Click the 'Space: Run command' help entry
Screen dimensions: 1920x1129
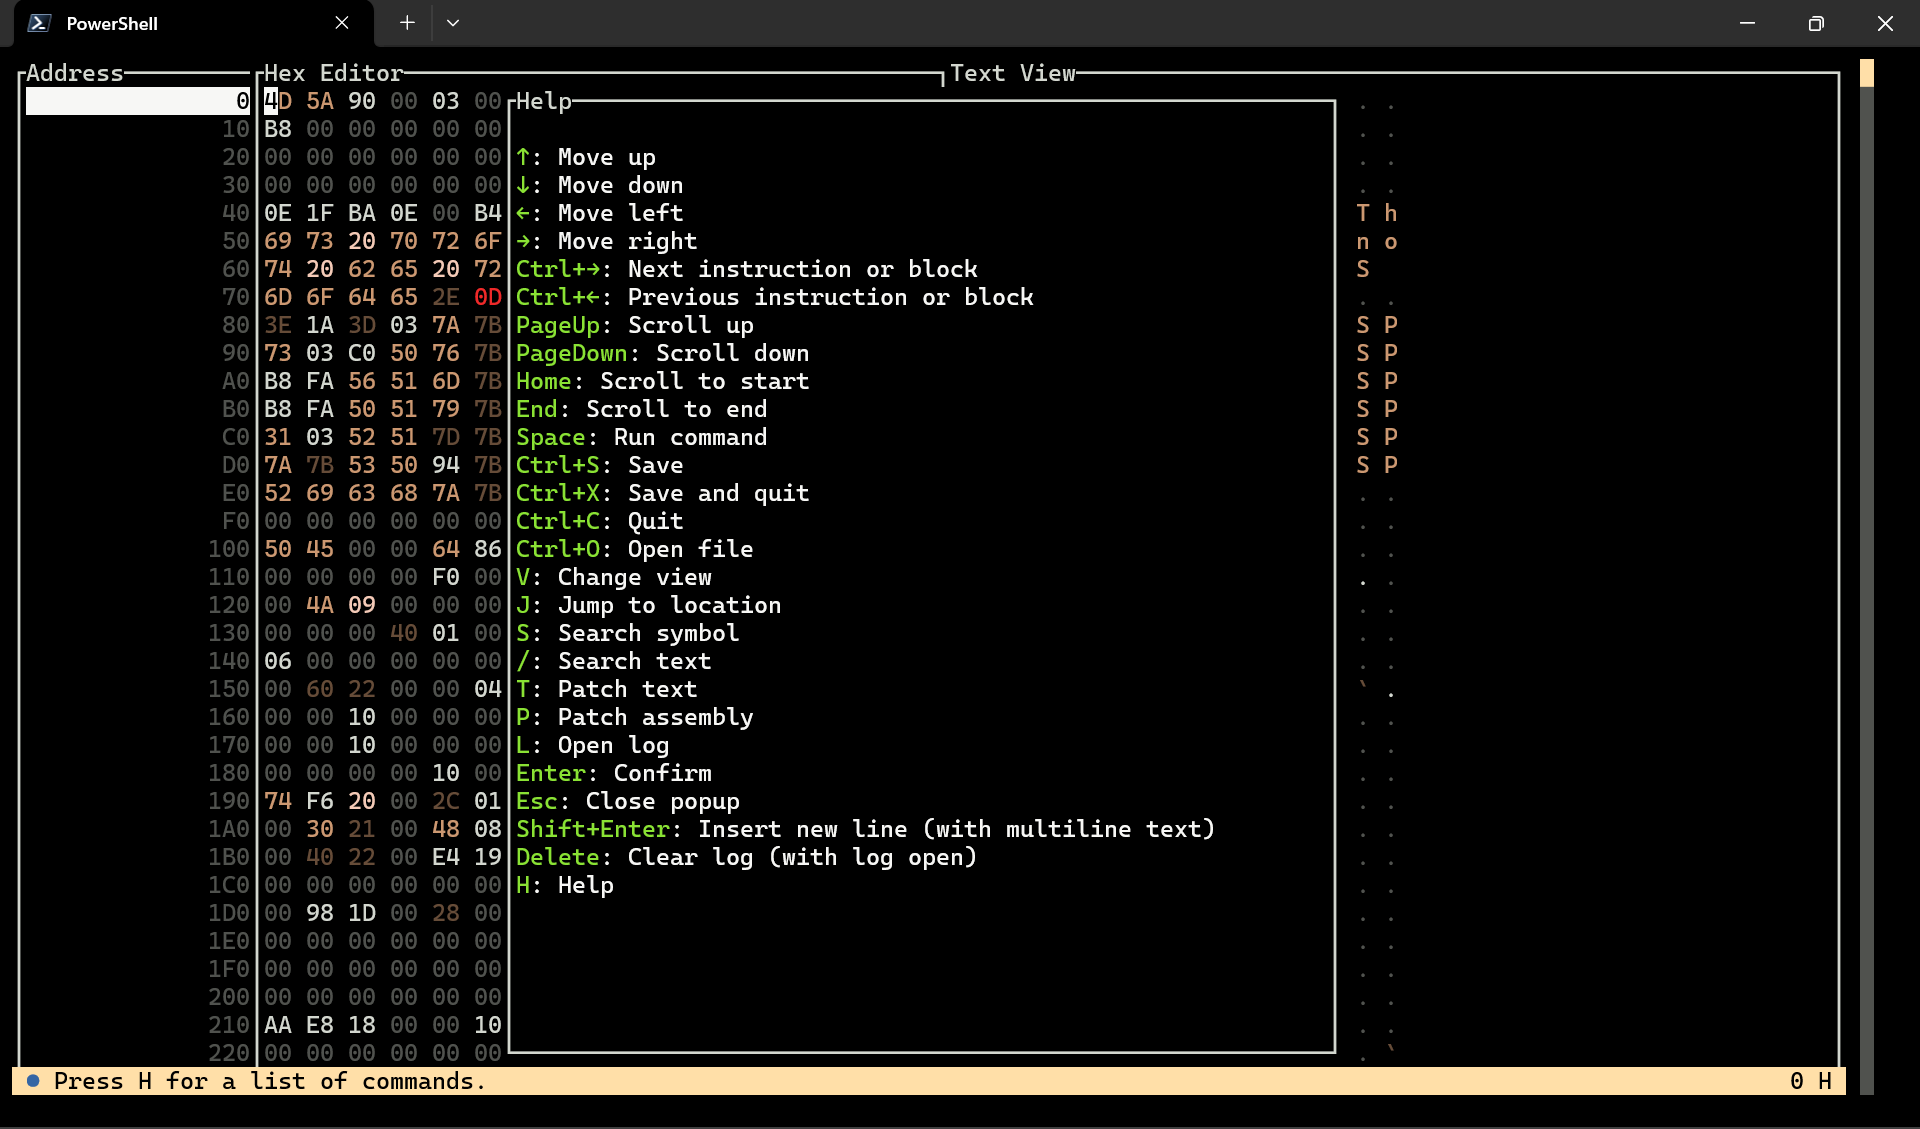coord(641,437)
